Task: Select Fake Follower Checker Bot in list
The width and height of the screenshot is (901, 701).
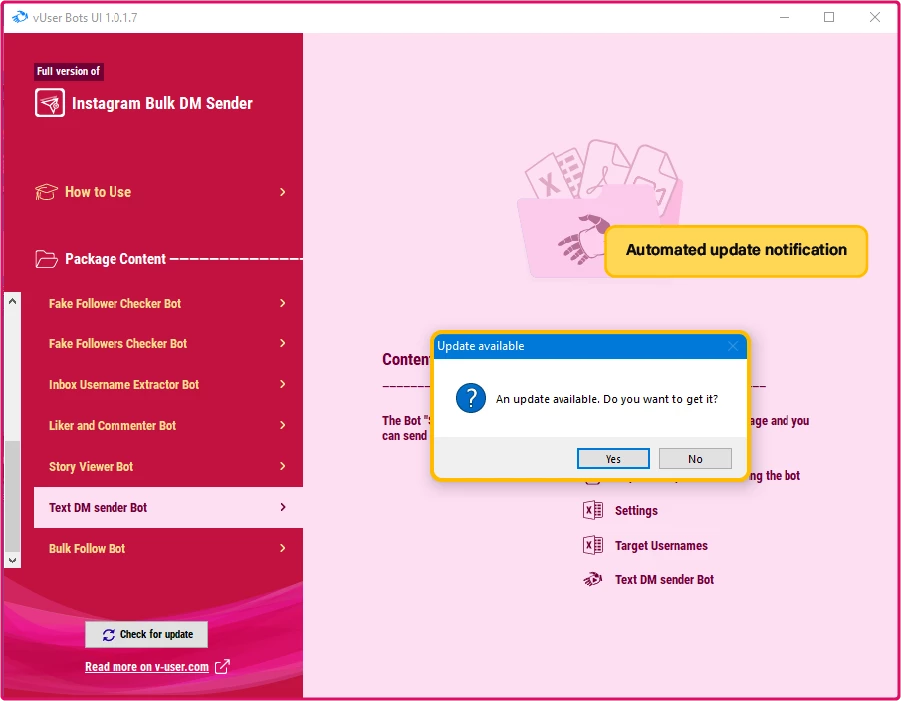Action: pyautogui.click(x=168, y=303)
